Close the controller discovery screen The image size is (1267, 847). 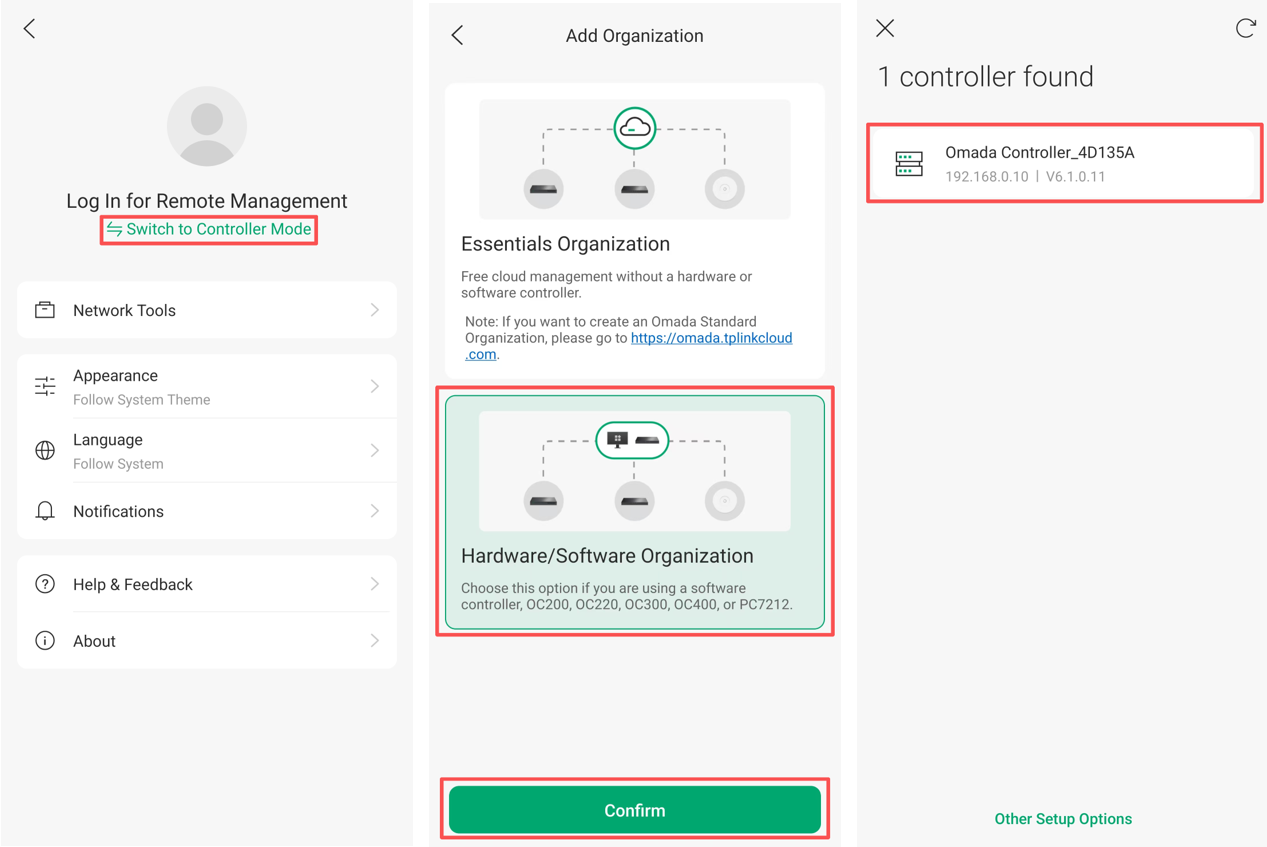(884, 28)
